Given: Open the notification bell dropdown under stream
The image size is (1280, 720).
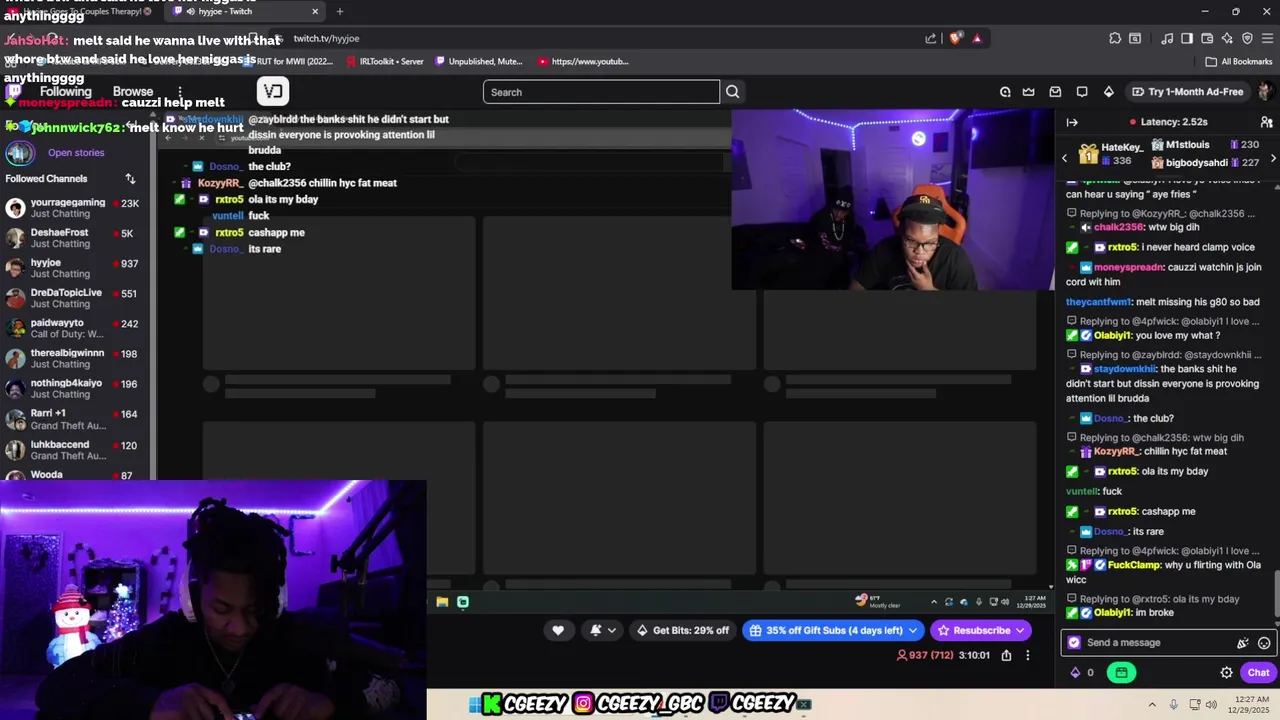Looking at the screenshot, I should [603, 630].
